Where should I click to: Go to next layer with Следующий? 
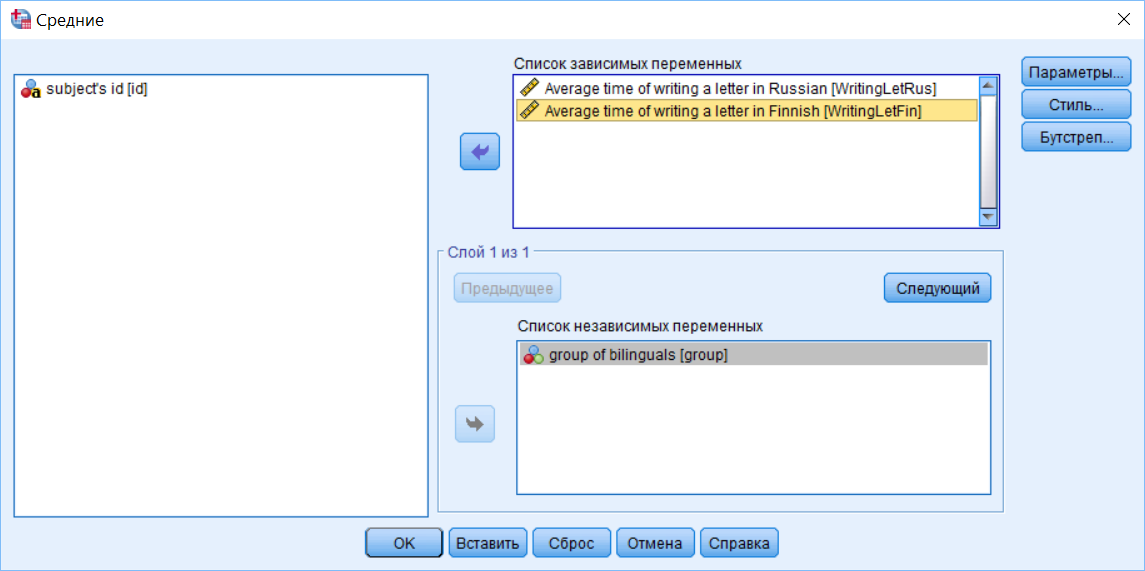click(x=938, y=288)
